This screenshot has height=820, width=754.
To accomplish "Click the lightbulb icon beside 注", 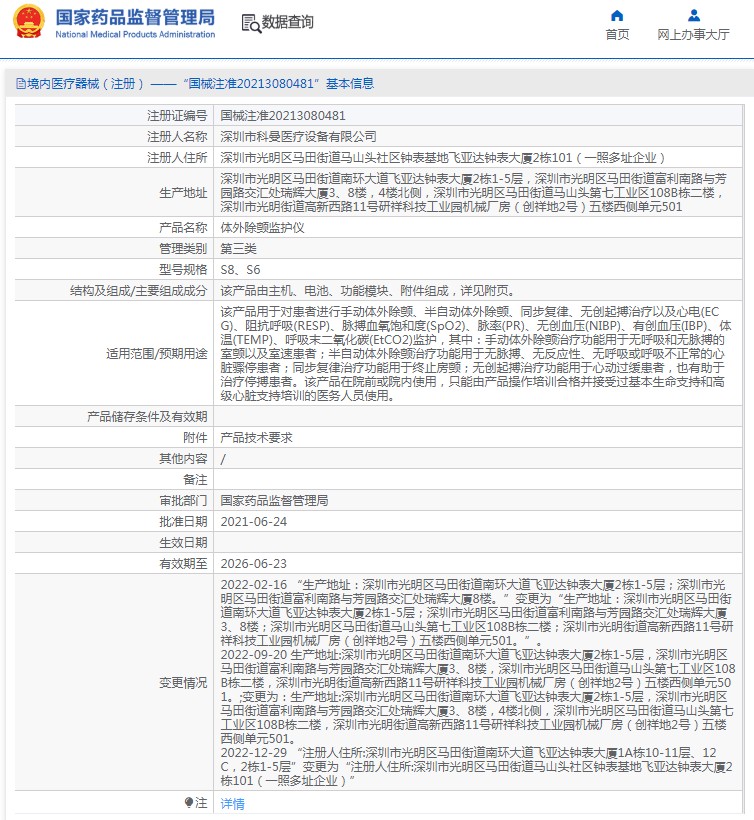I will tap(189, 802).
